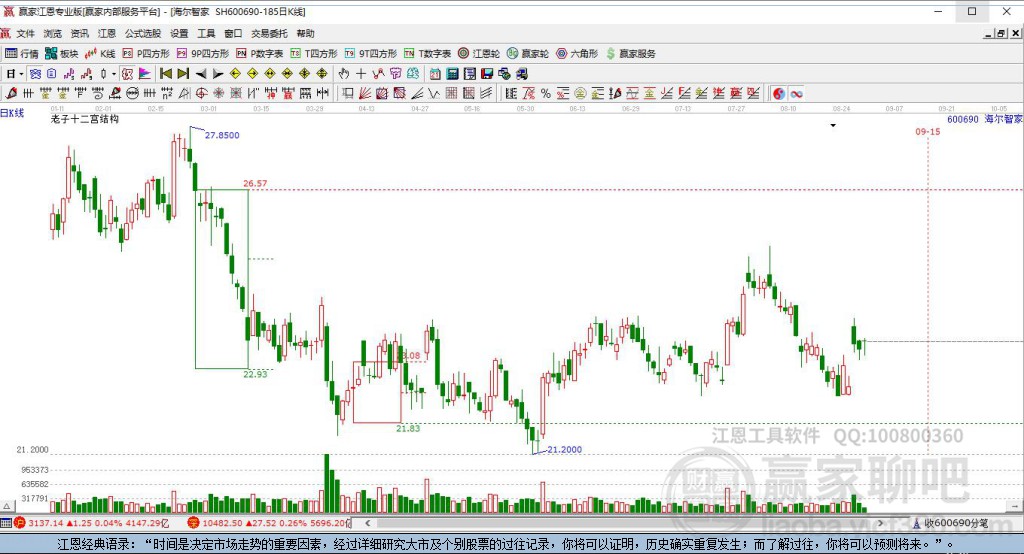The height and width of the screenshot is (554, 1024).
Task: Click the 收600690分笔 status entry
Action: click(x=950, y=523)
